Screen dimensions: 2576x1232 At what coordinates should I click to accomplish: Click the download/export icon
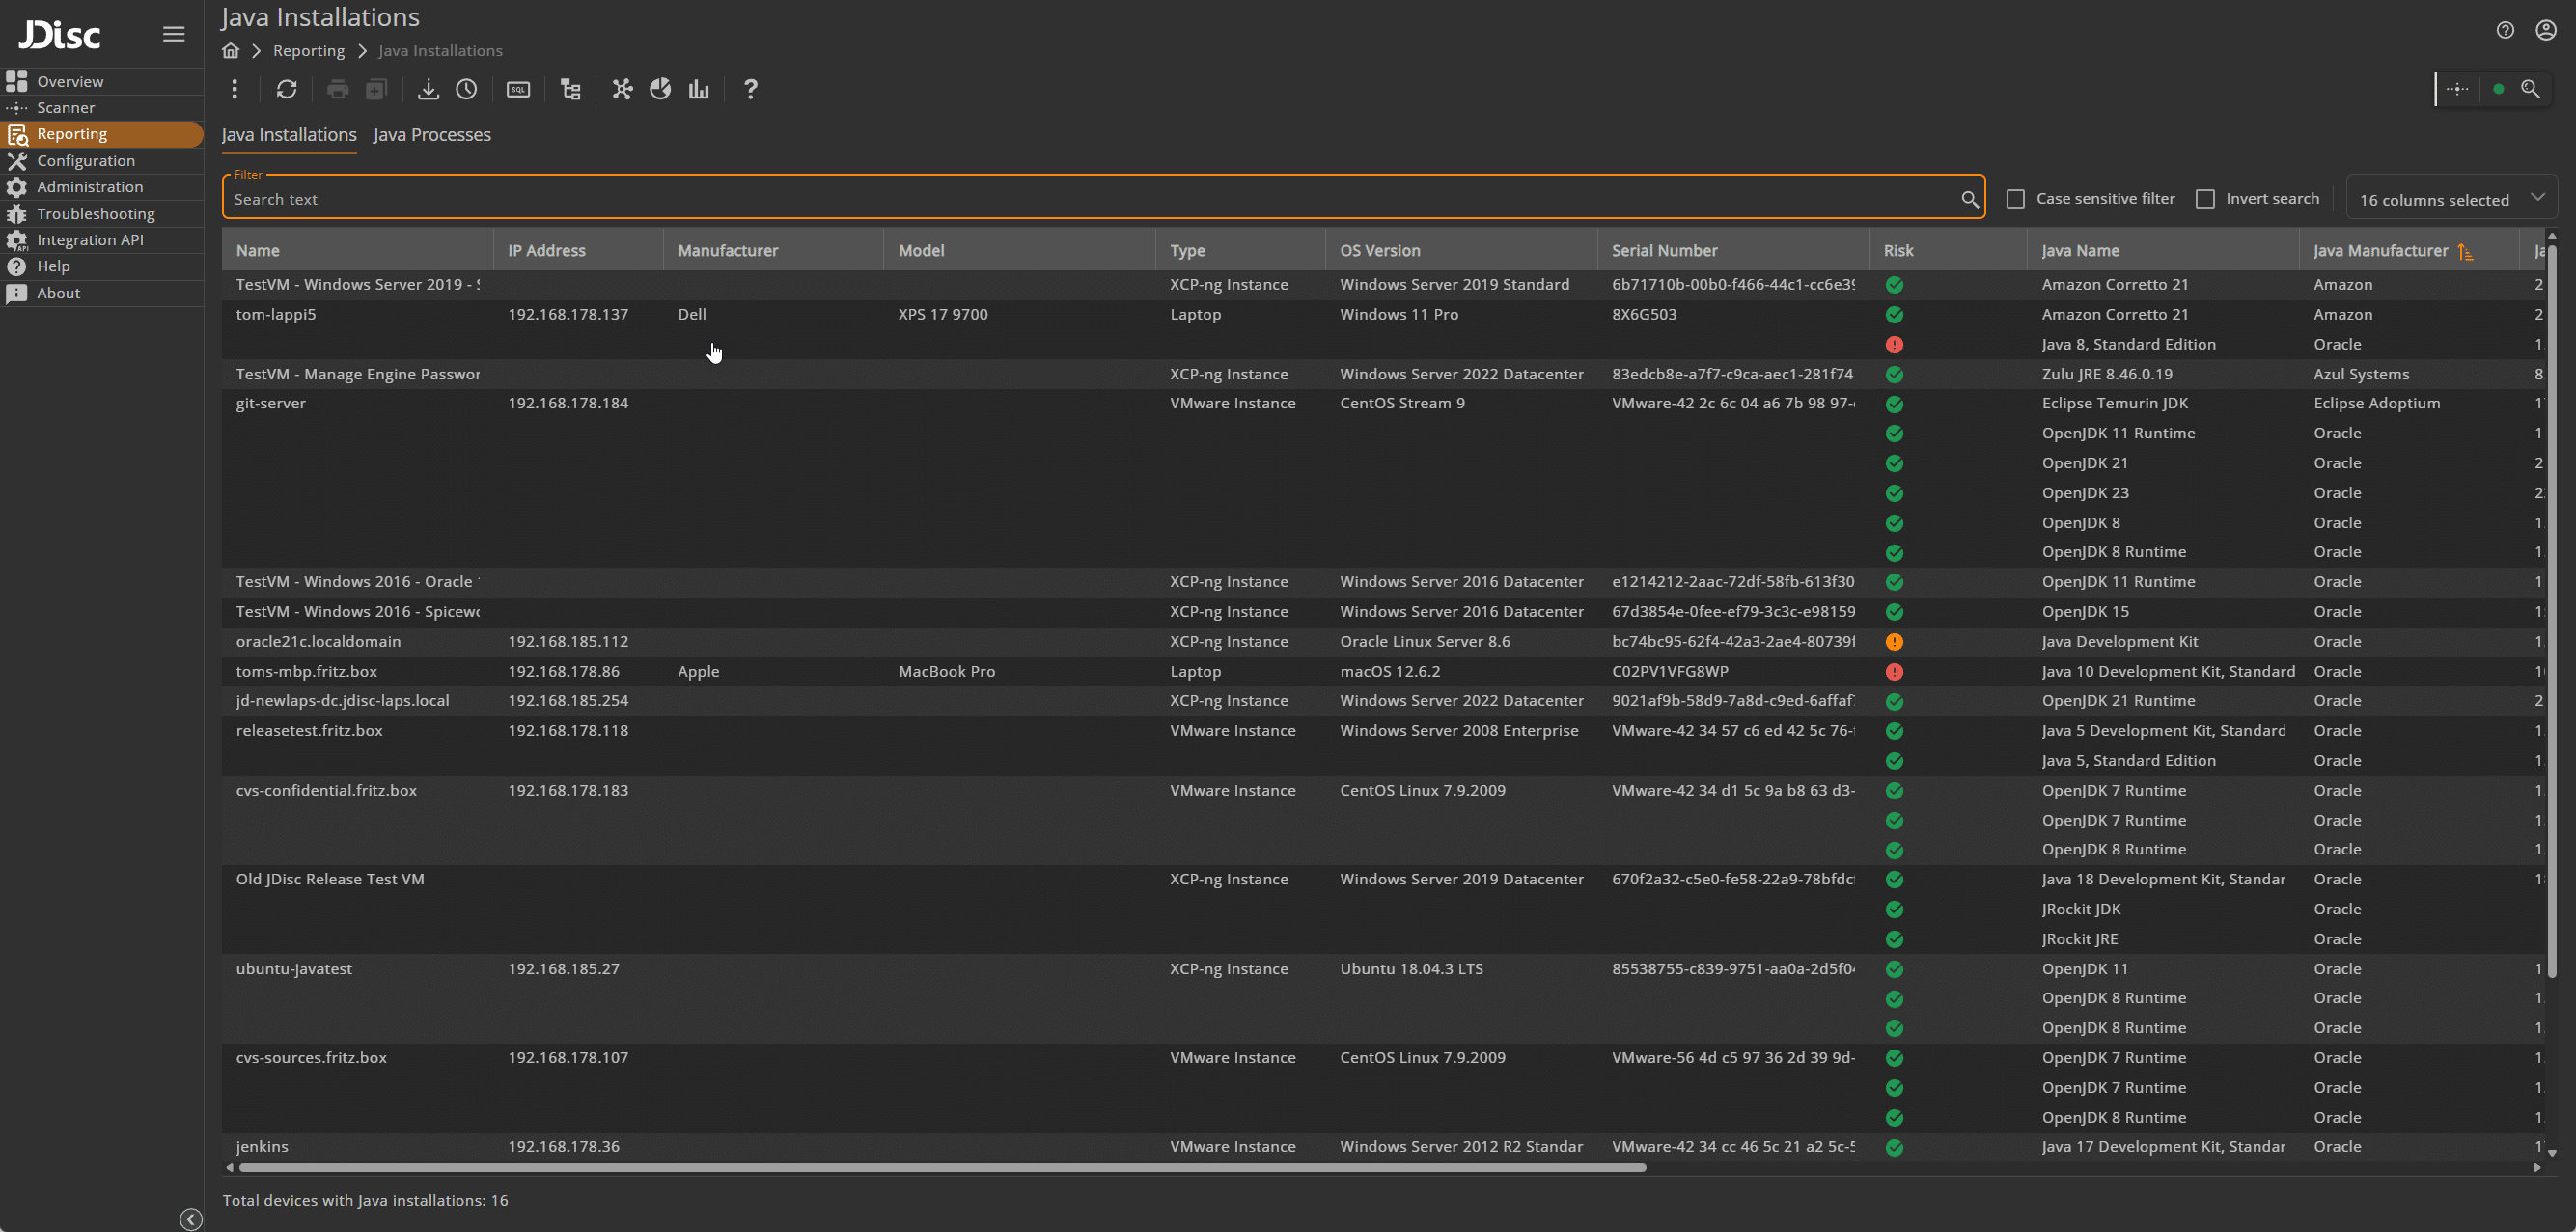[x=428, y=90]
